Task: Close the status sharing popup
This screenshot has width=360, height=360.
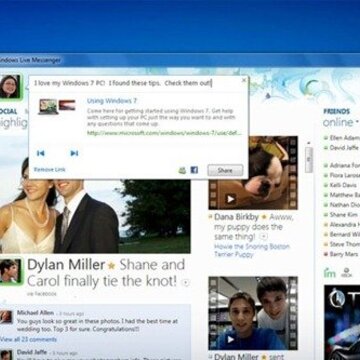Action: pos(244,80)
